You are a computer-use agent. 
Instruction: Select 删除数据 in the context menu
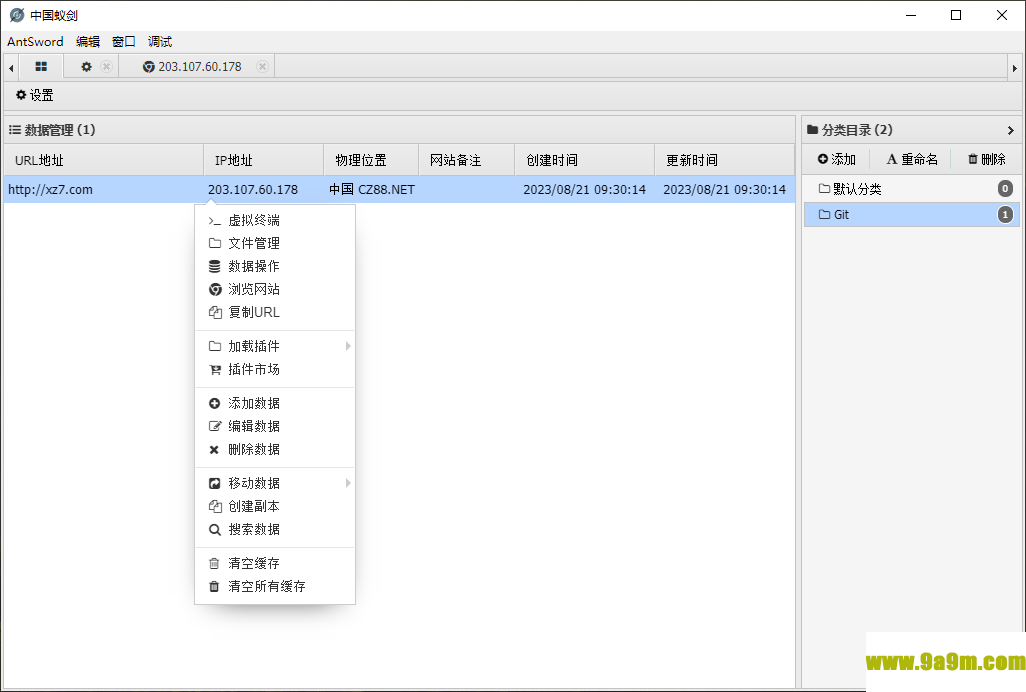[x=275, y=449]
